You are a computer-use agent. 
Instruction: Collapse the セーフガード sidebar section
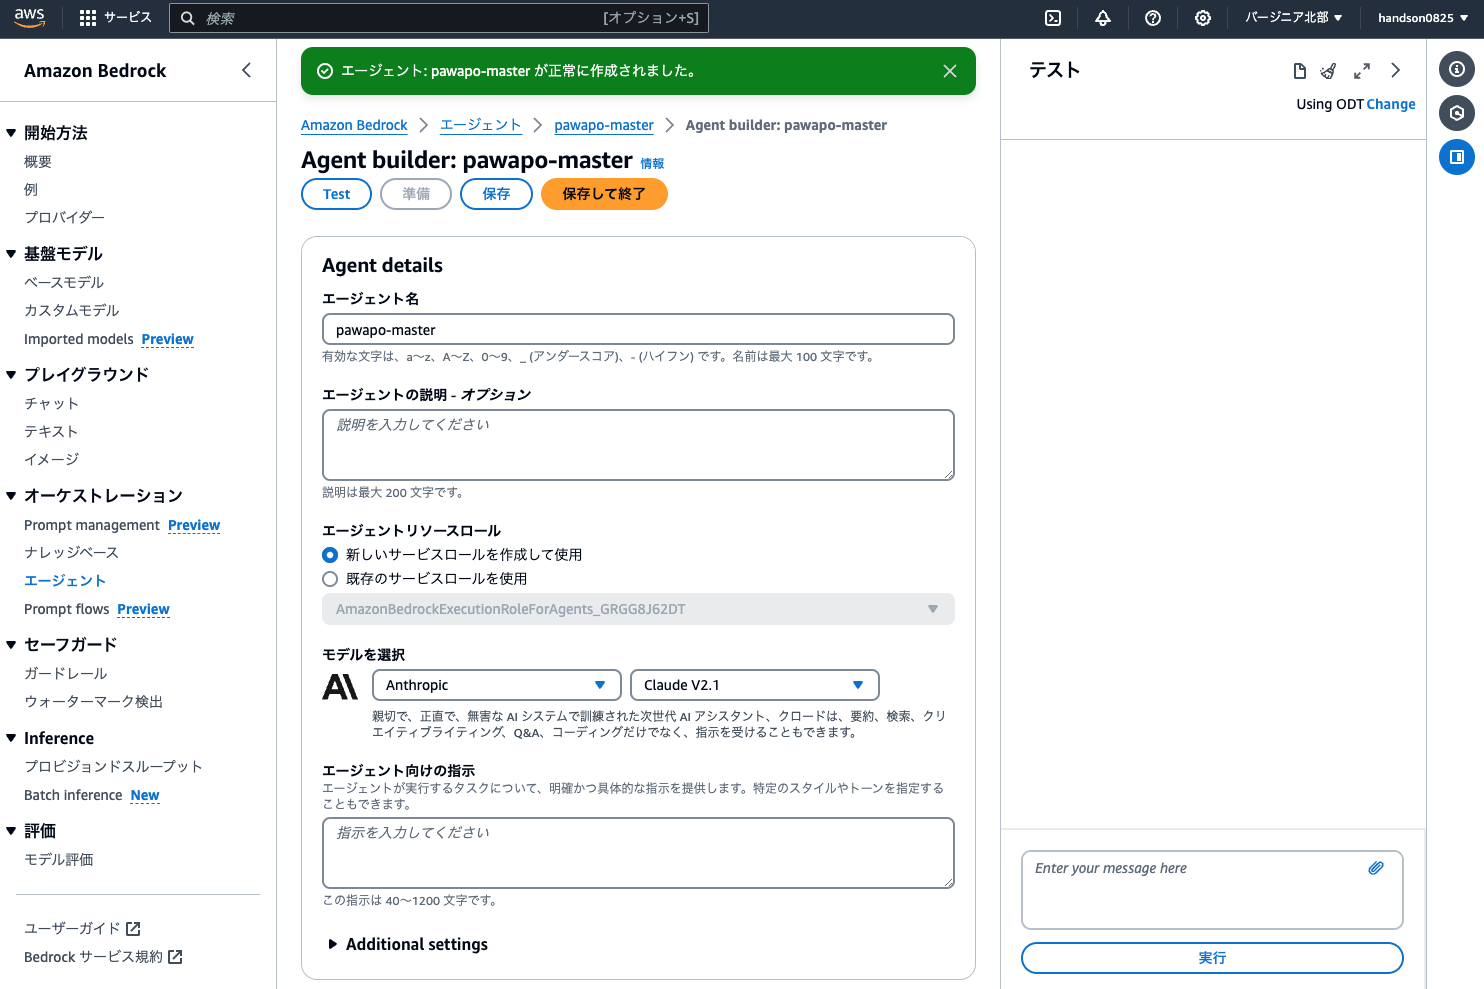pos(11,645)
